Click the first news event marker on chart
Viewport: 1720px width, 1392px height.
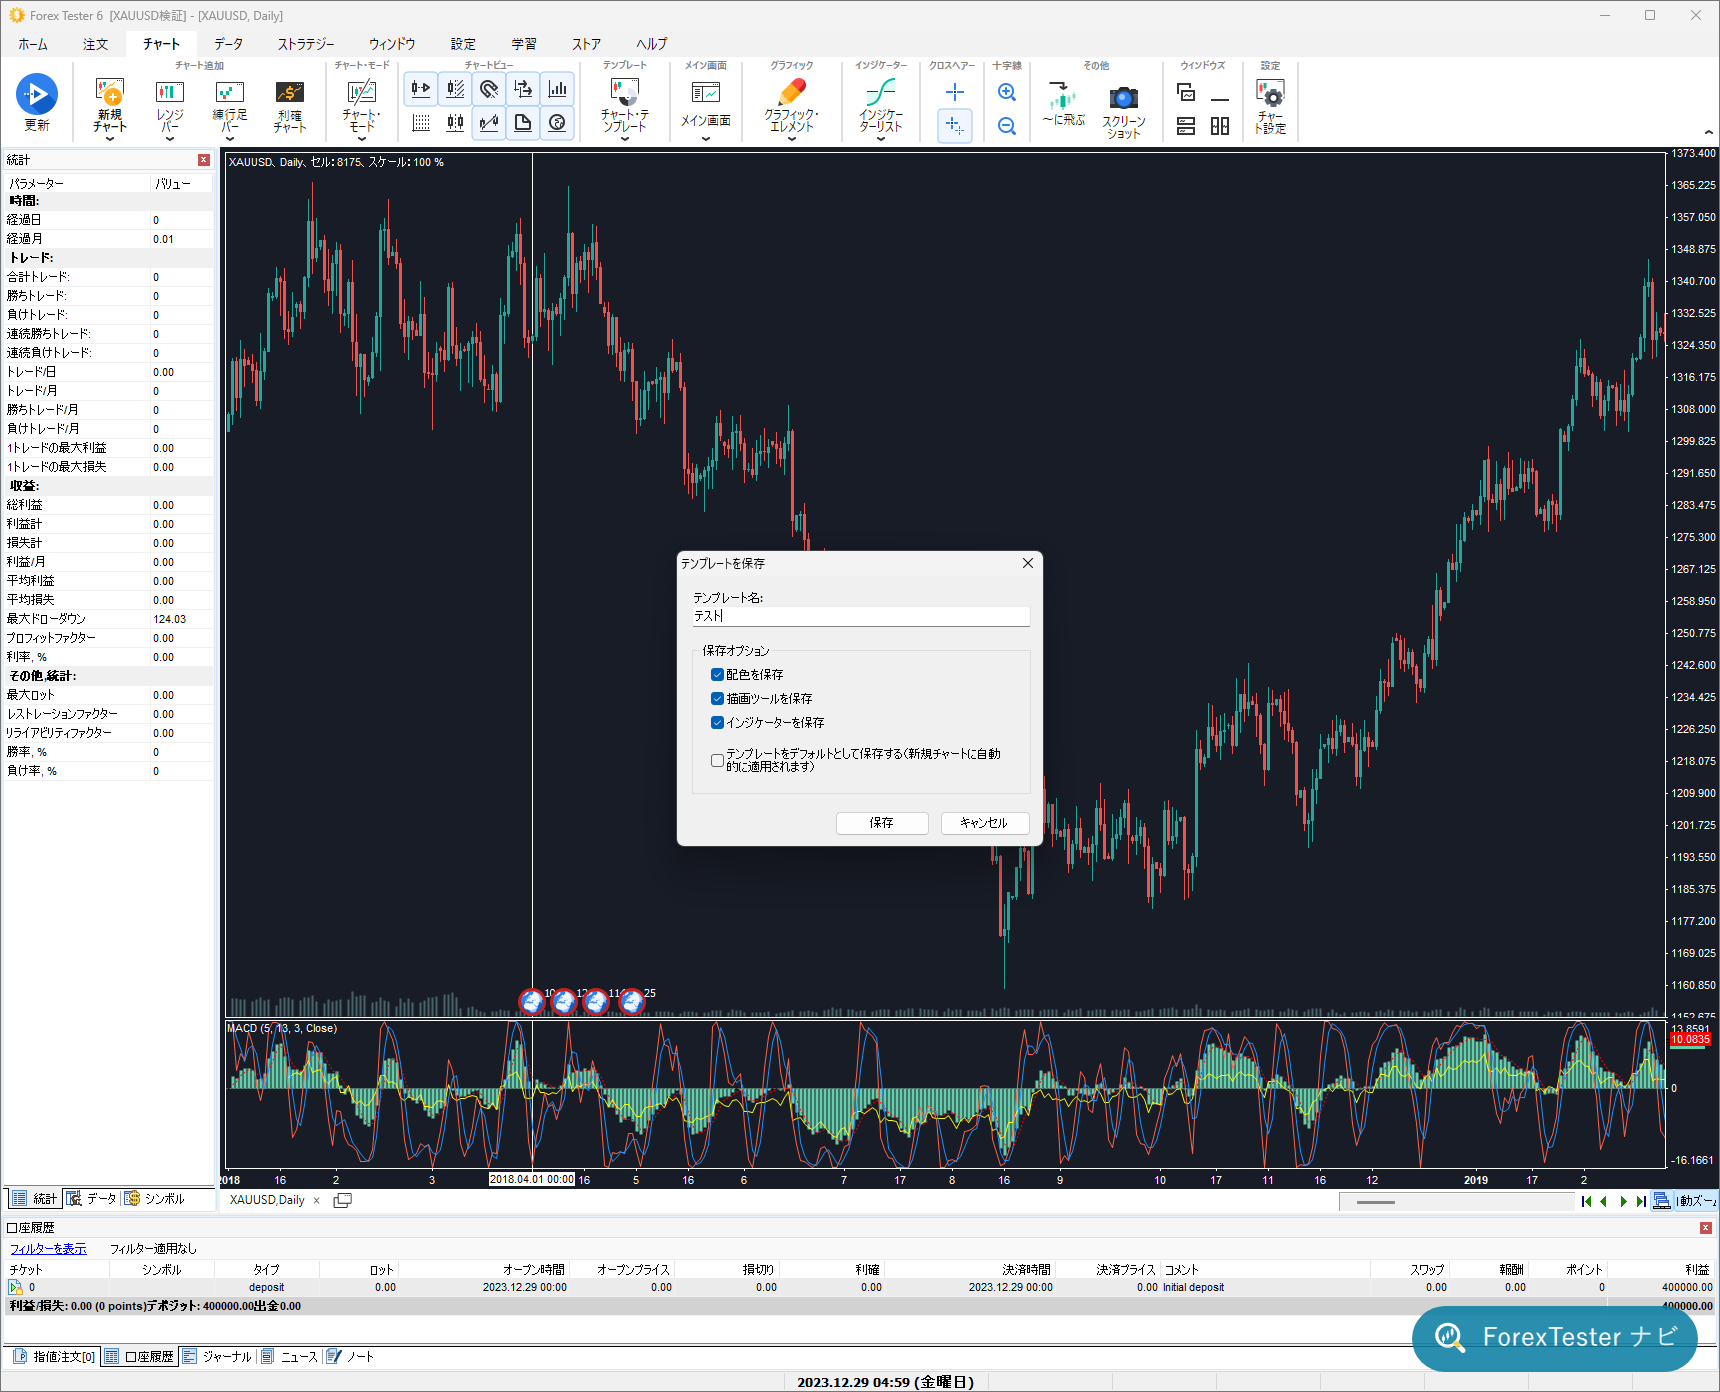pyautogui.click(x=532, y=1001)
